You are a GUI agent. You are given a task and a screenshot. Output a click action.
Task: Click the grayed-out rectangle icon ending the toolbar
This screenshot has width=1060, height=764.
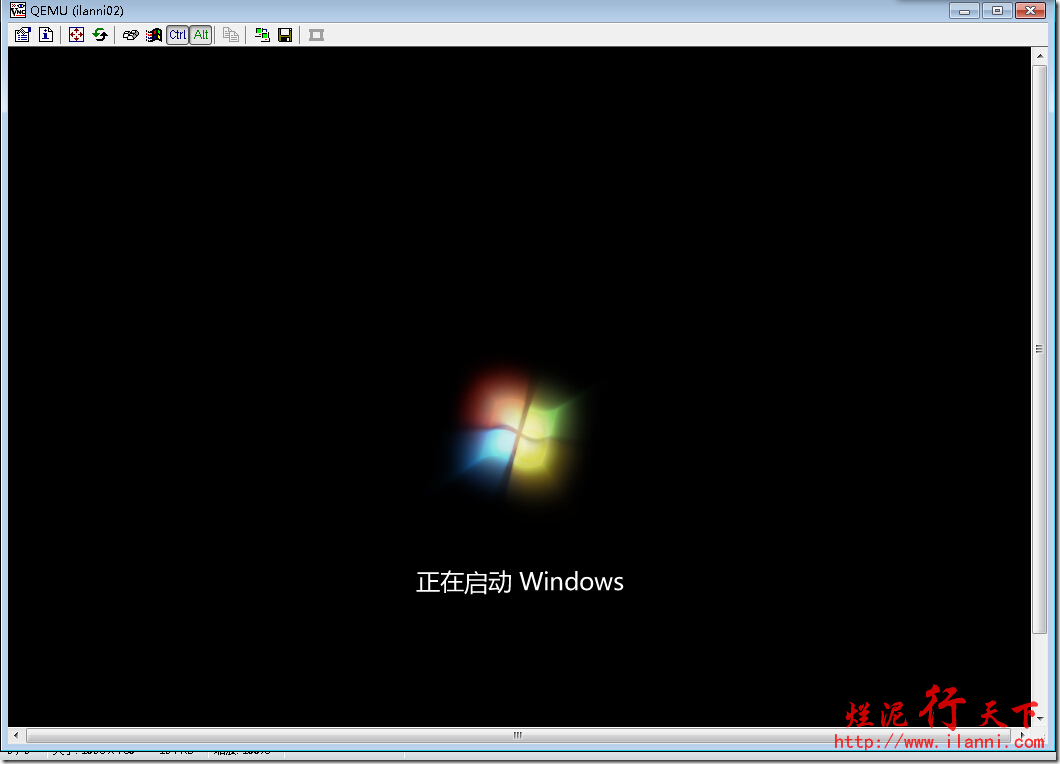[316, 35]
